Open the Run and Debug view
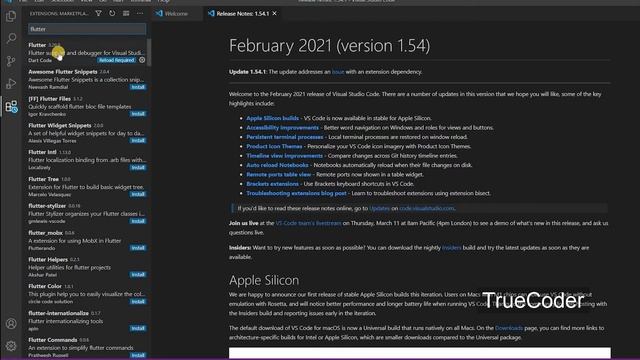640x360 pixels. click(11, 84)
